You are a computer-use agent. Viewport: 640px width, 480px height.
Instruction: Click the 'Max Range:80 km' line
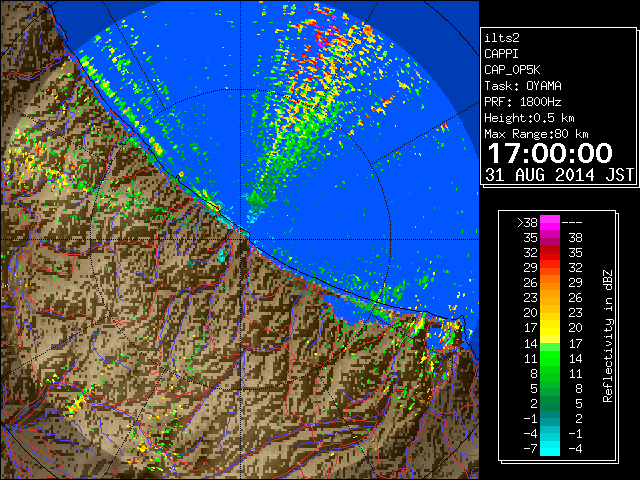point(536,134)
